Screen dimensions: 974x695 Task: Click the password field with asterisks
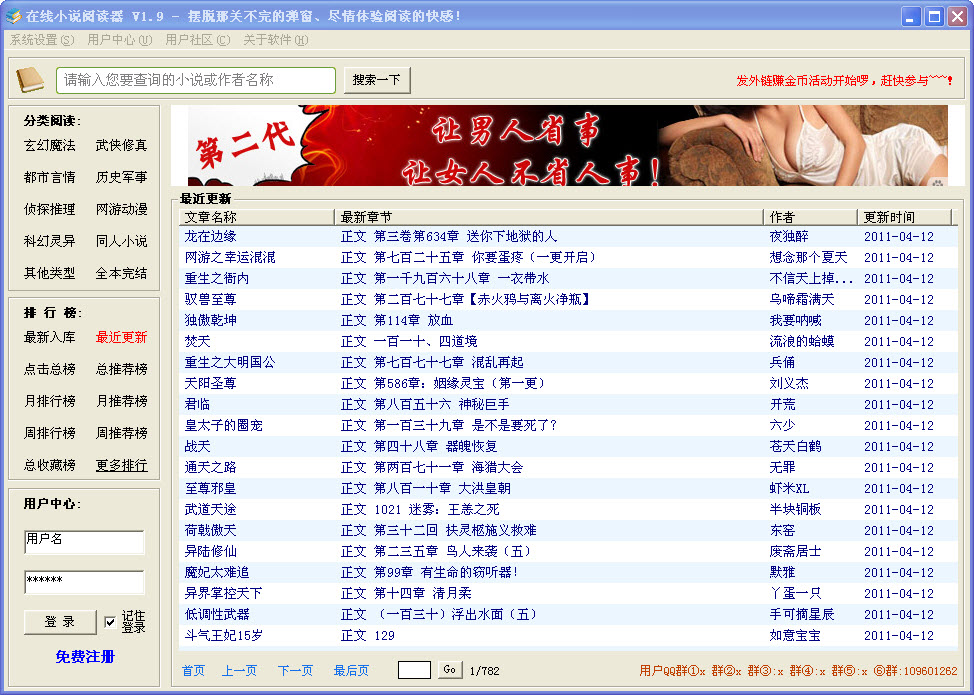coord(84,582)
